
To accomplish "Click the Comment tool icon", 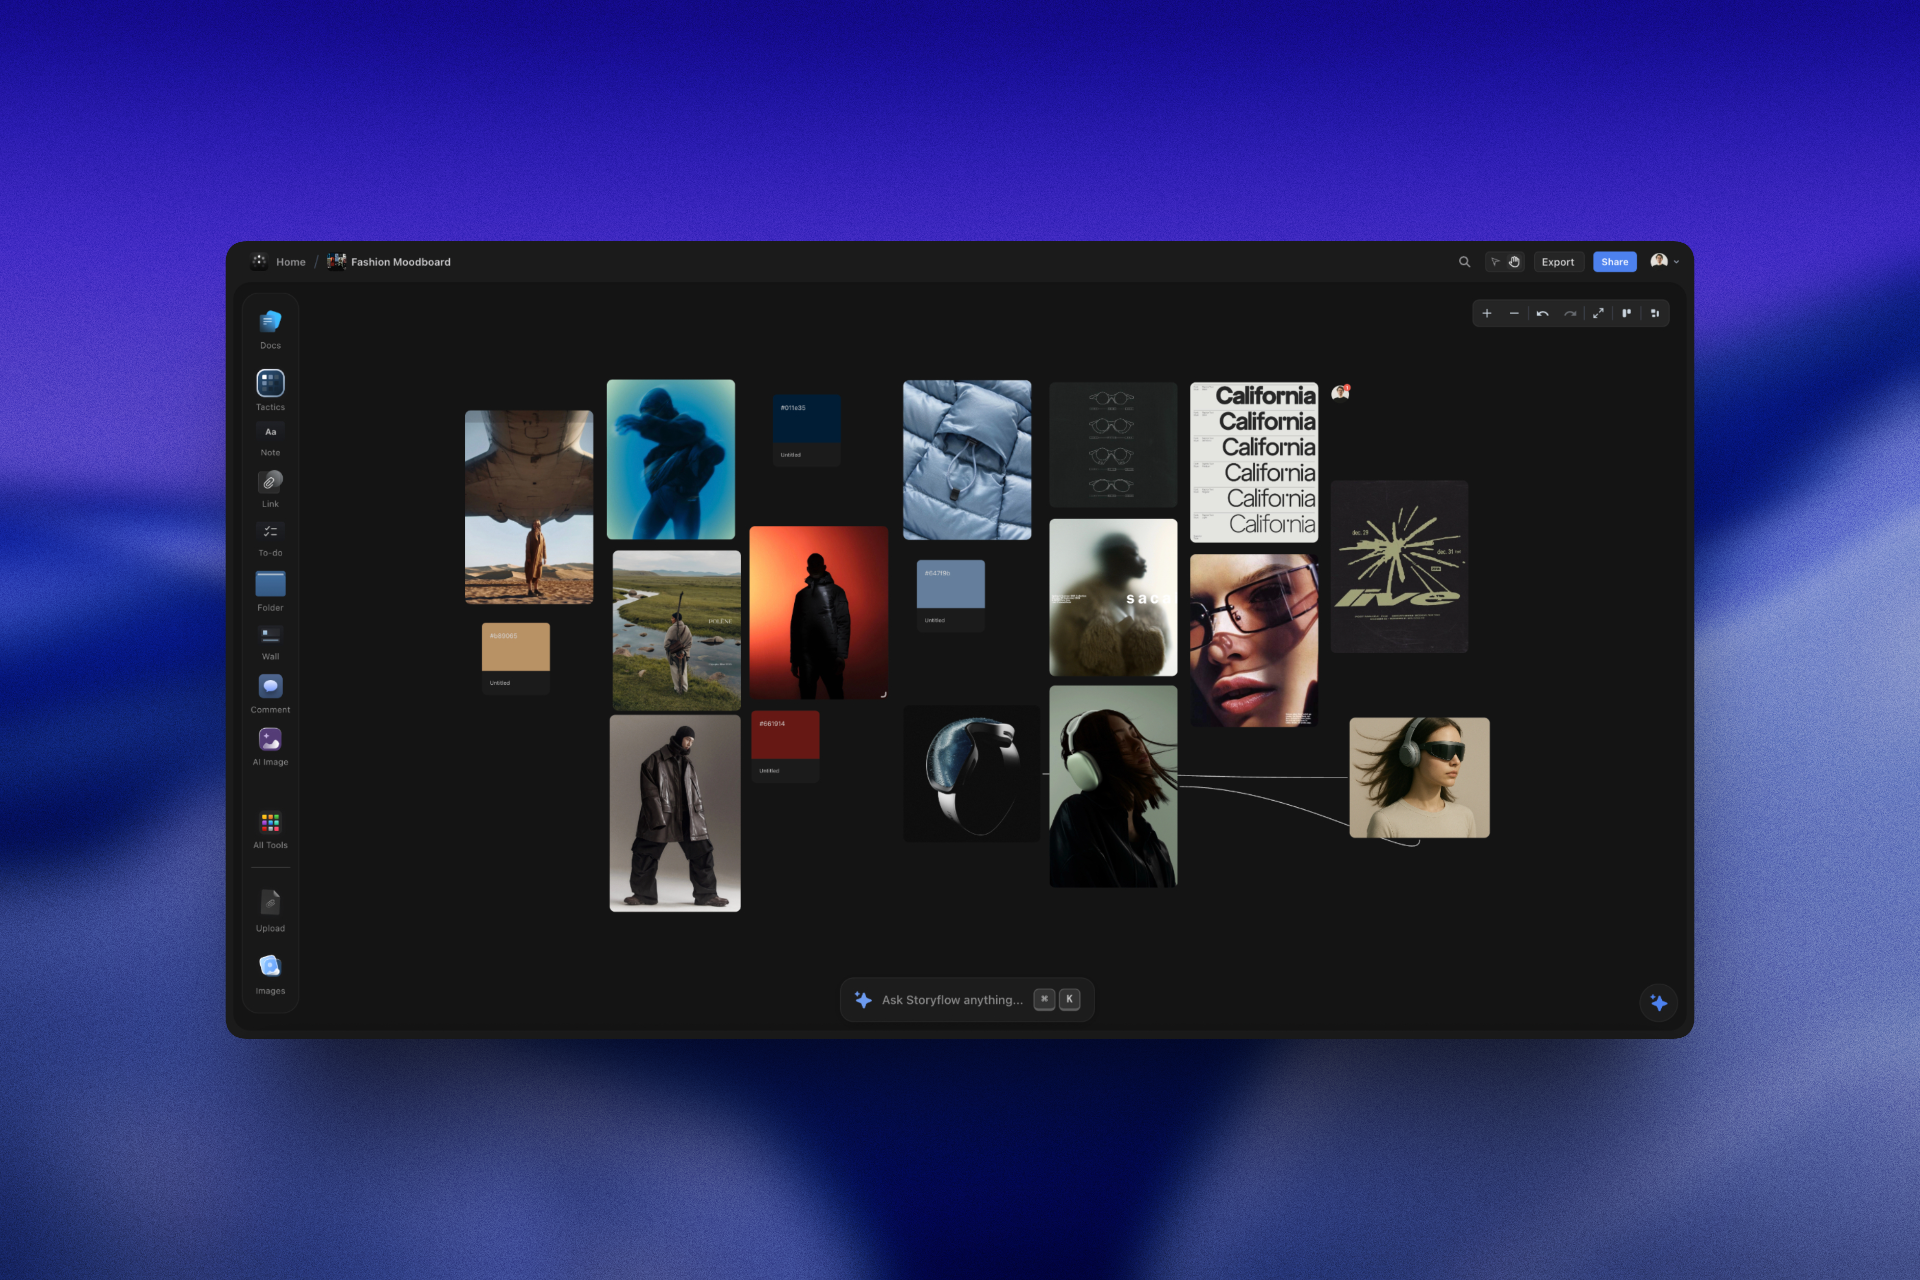I will tap(270, 686).
